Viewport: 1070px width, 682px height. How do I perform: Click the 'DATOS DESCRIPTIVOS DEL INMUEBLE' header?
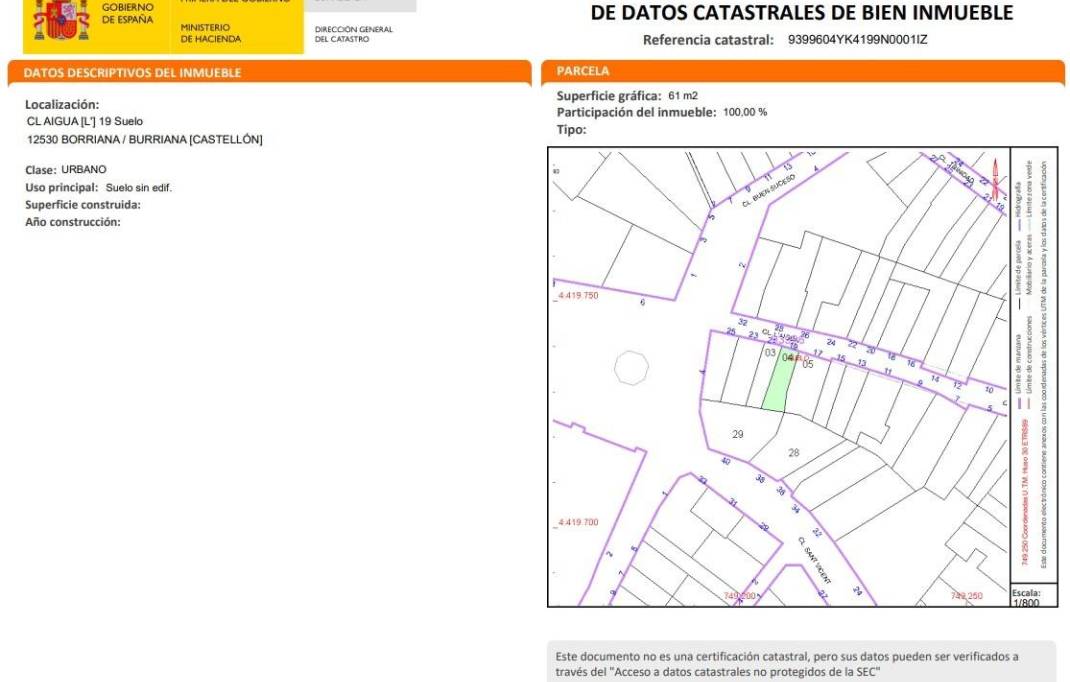coord(132,73)
